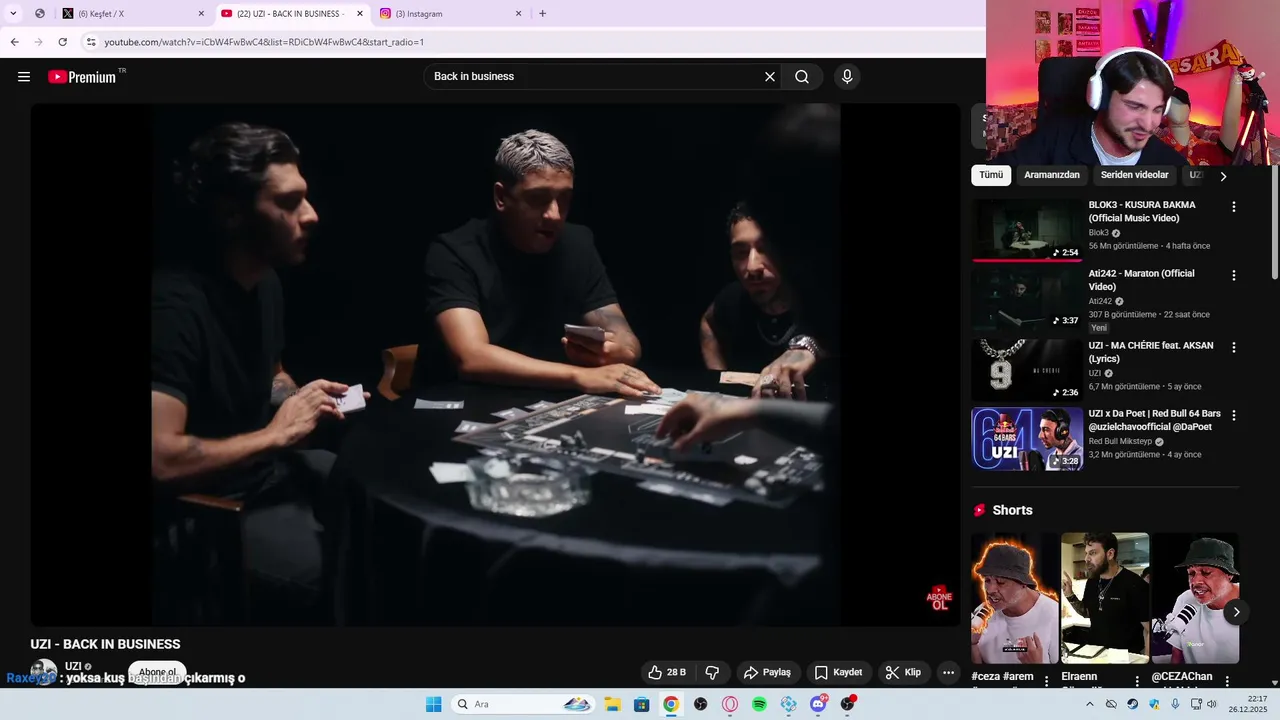Save video with Kaydet button
The width and height of the screenshot is (1280, 720).
pos(838,672)
